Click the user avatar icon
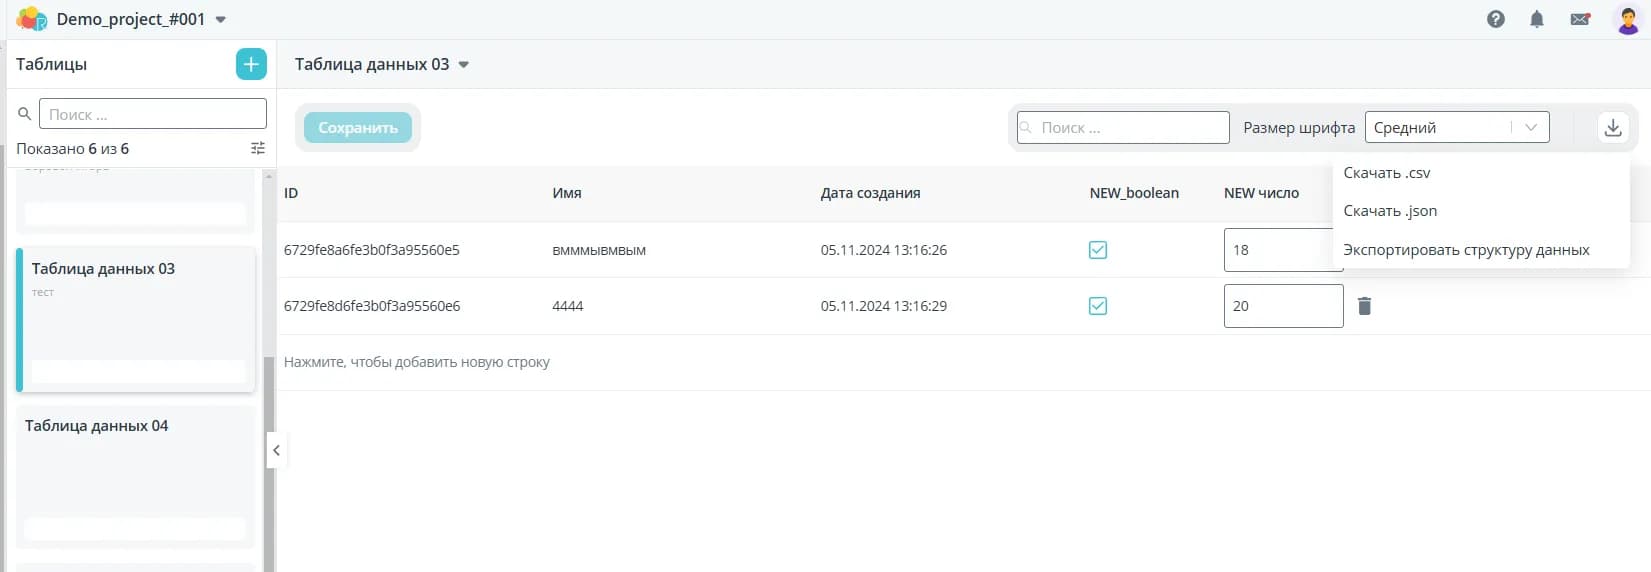Viewport: 1651px width, 572px height. [x=1627, y=19]
